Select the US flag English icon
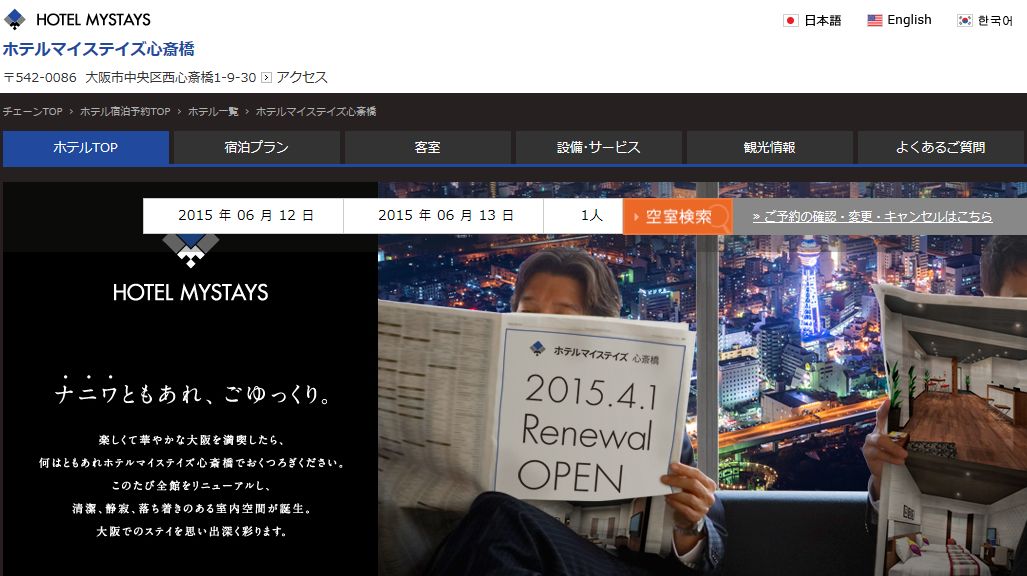Screen dimensions: 1027x576 tap(874, 20)
